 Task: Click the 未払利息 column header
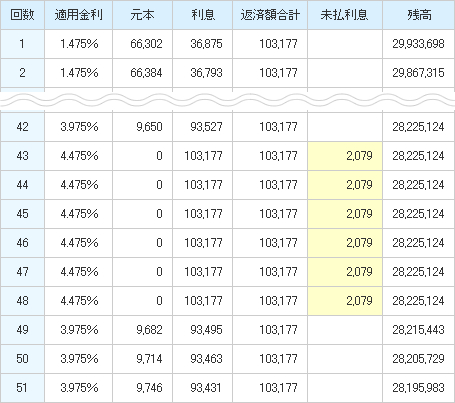coord(345,15)
